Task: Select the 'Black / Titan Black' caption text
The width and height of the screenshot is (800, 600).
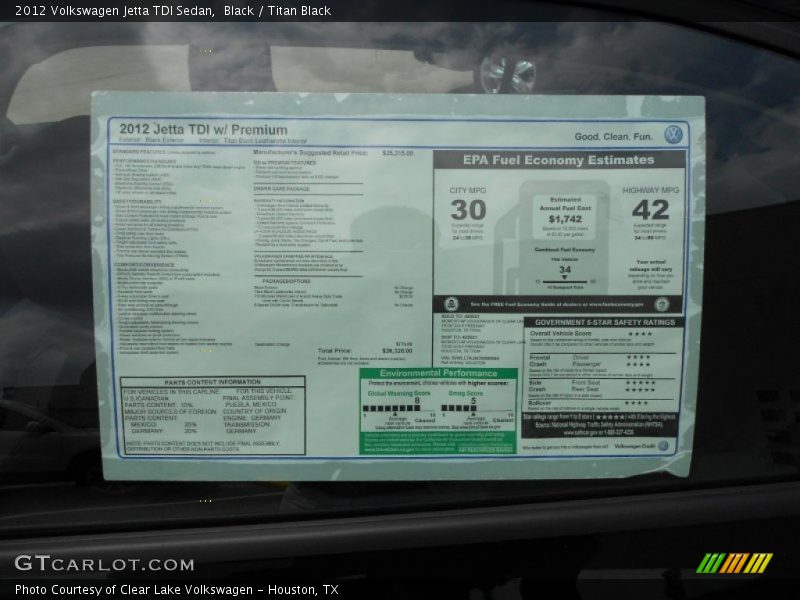Action: pos(277,11)
